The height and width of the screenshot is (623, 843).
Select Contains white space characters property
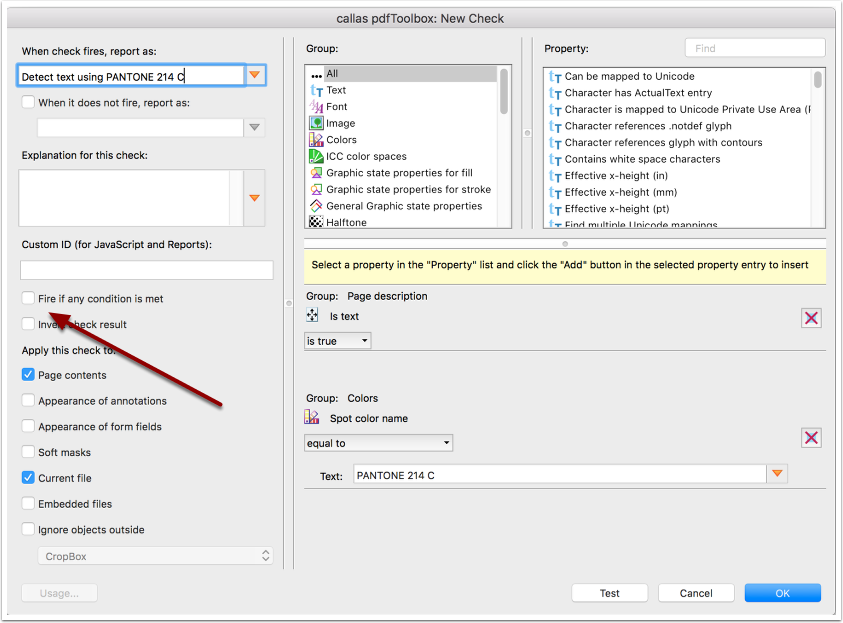tap(678, 160)
